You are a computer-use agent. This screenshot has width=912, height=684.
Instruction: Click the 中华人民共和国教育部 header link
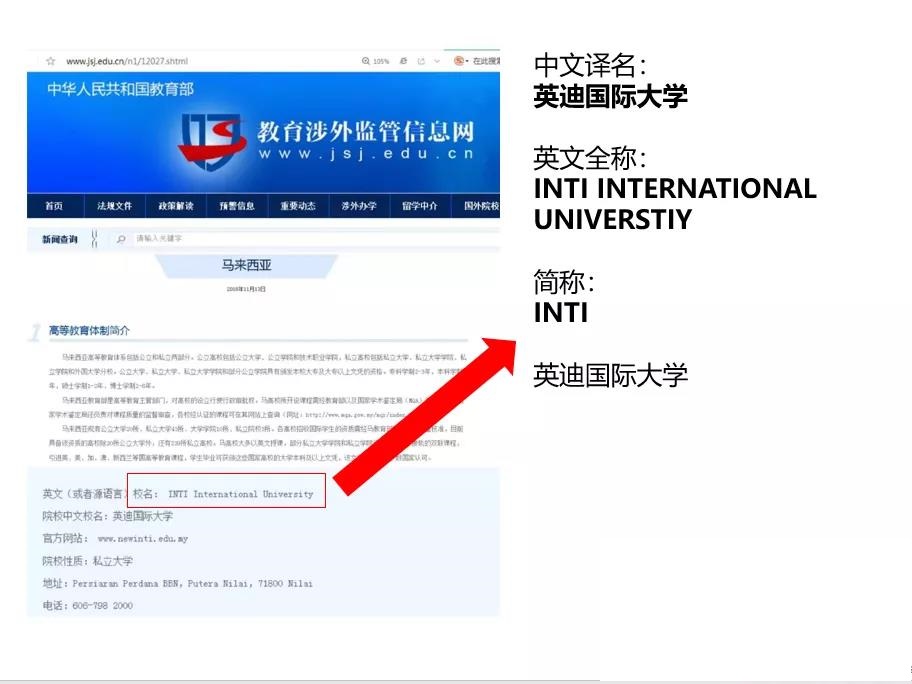[120, 89]
